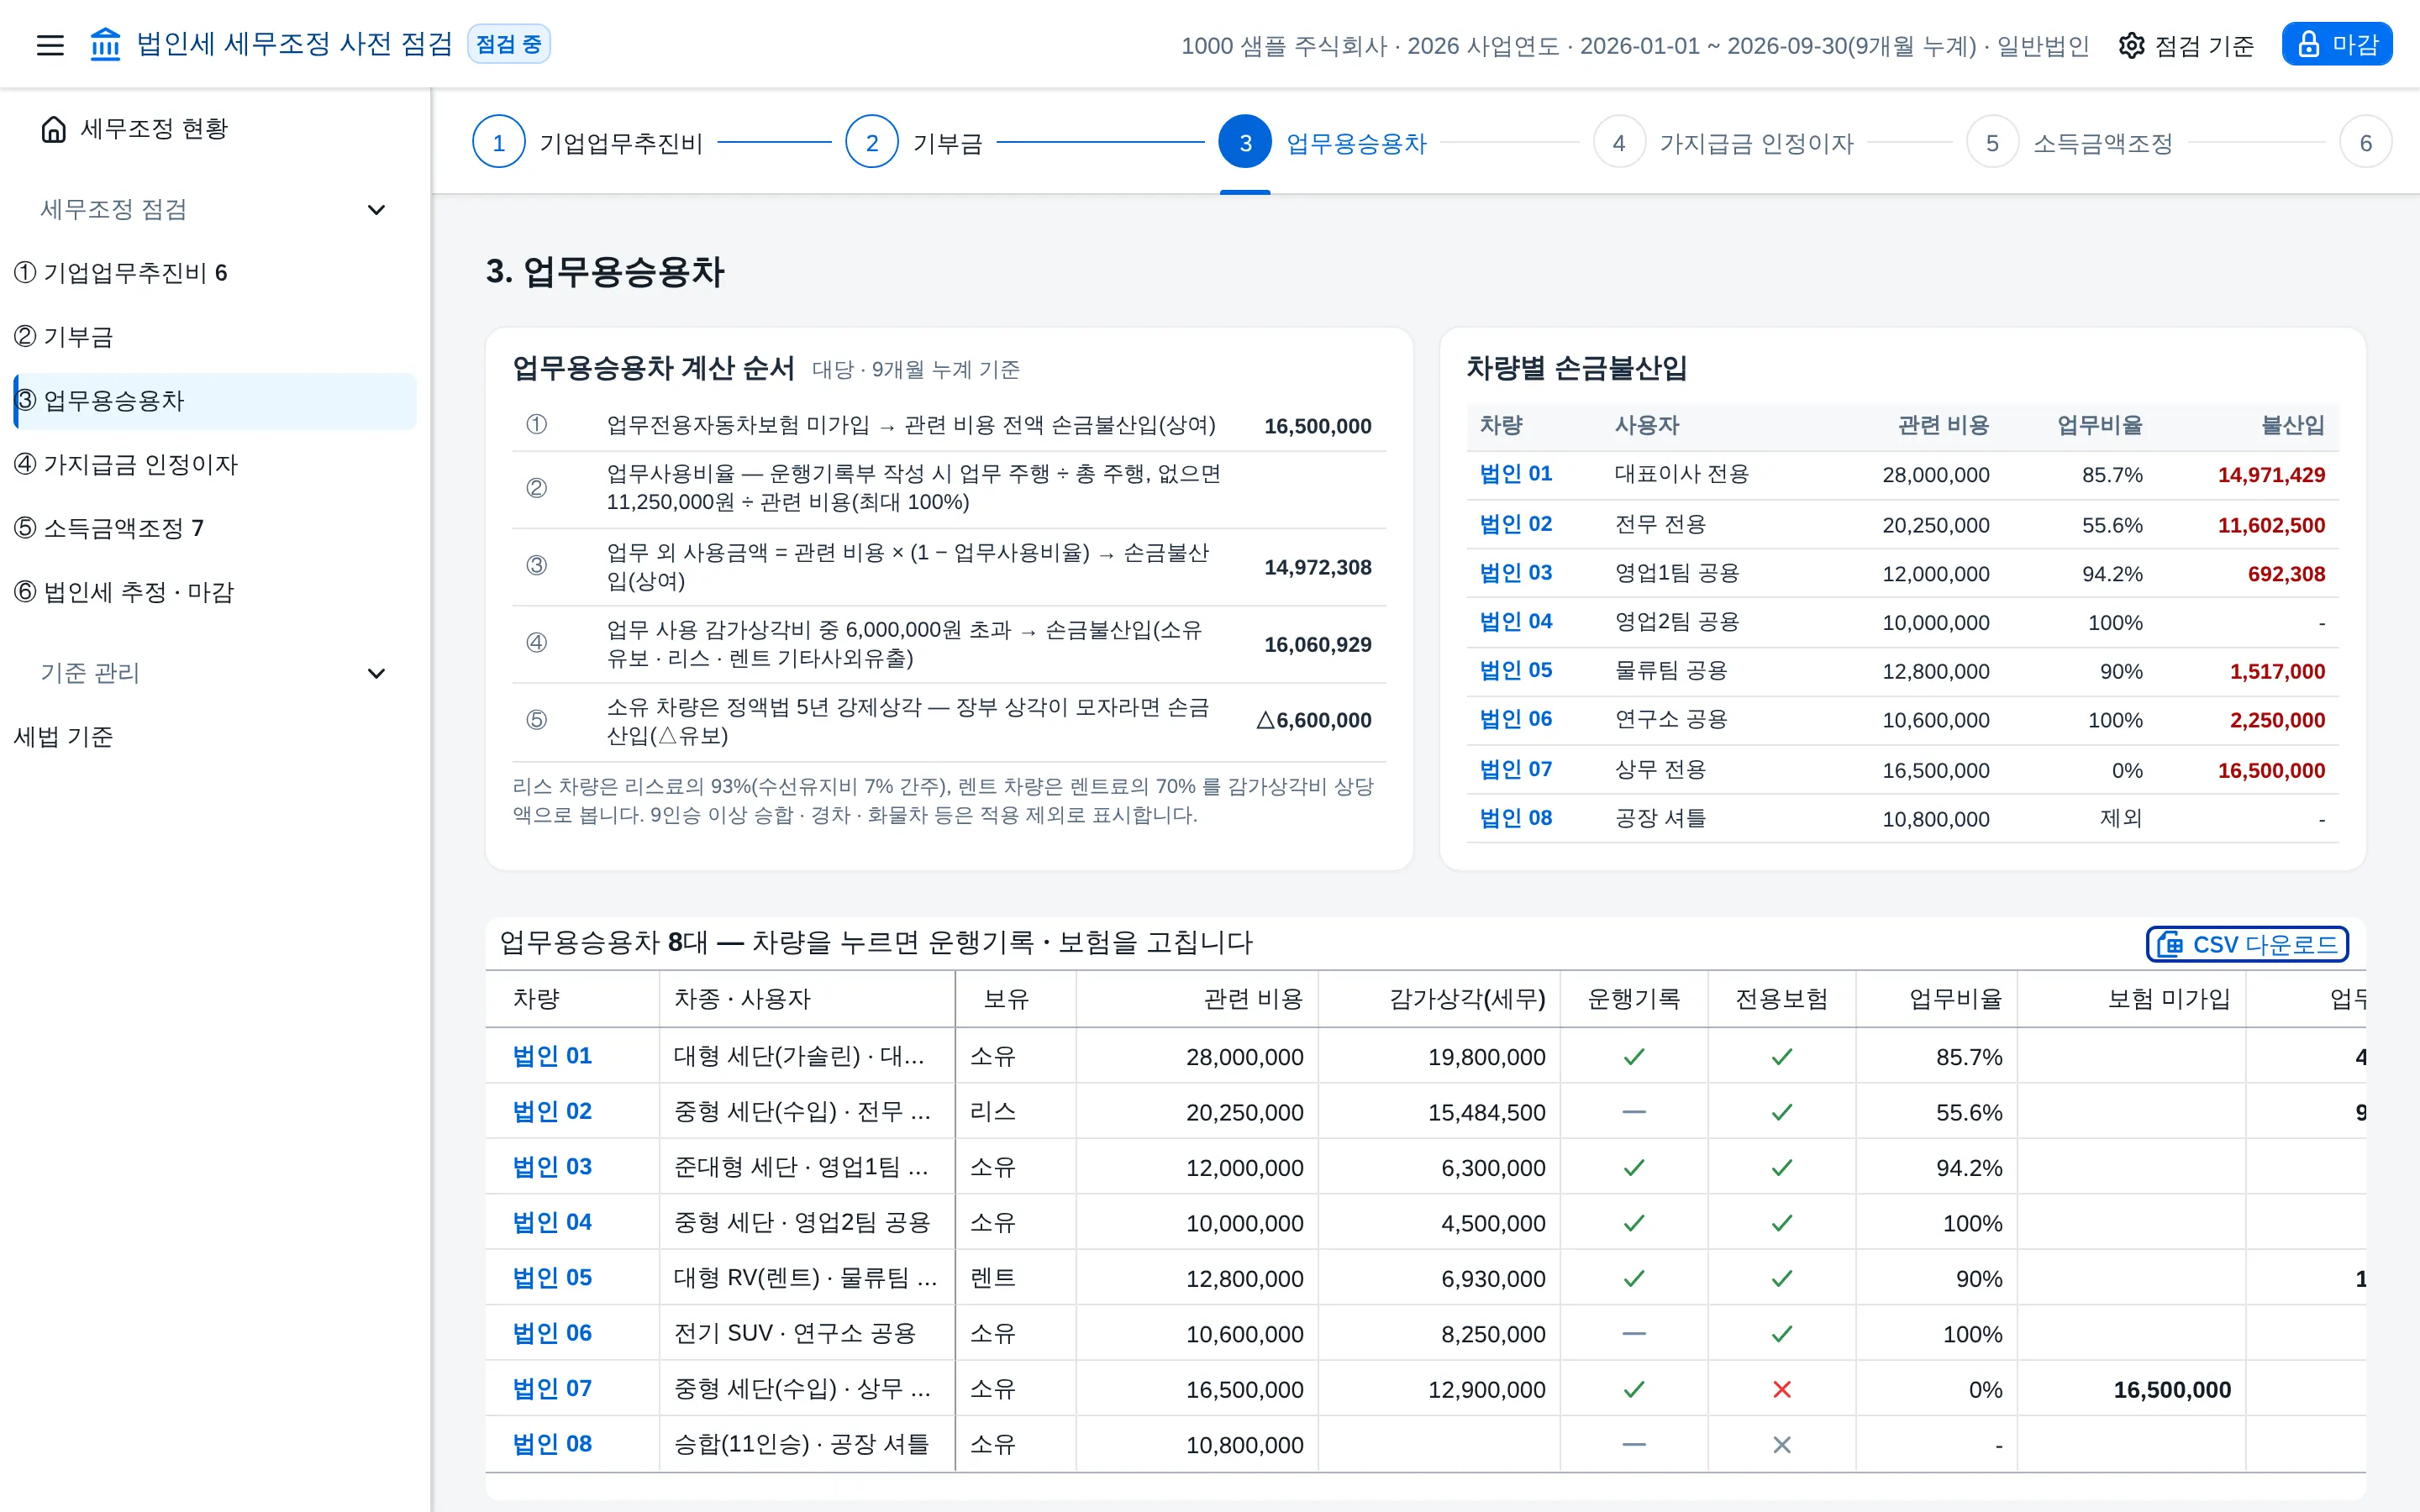2420x1512 pixels.
Task: Click the 전용보험 checkmark for 법인 05
Action: pos(1782,1278)
